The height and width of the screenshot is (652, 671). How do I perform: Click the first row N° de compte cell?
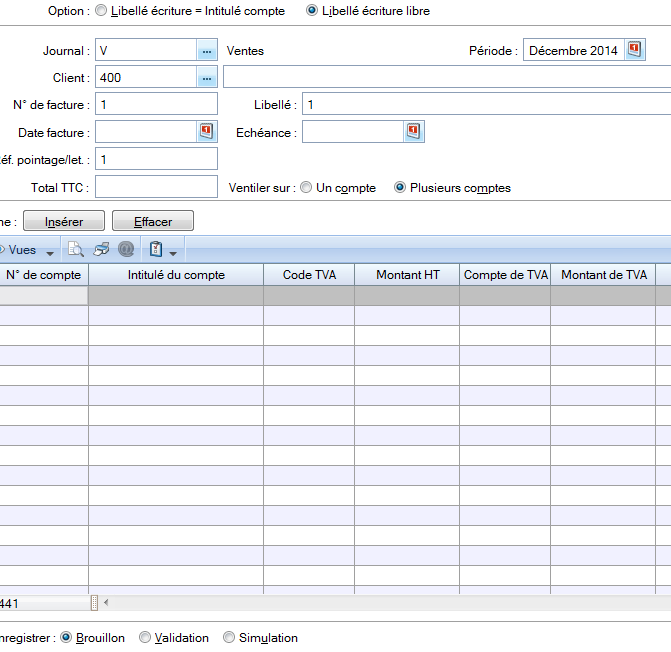point(44,296)
